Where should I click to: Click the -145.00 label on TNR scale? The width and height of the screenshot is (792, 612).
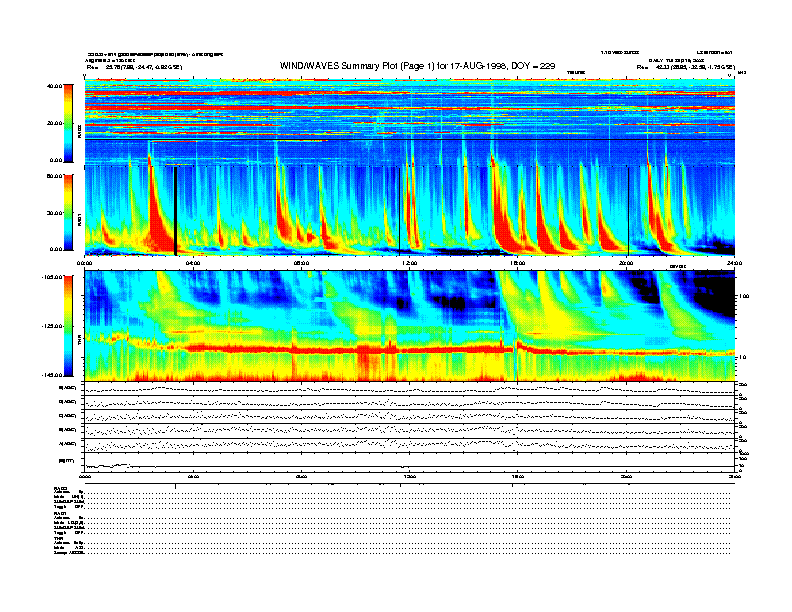coord(53,375)
